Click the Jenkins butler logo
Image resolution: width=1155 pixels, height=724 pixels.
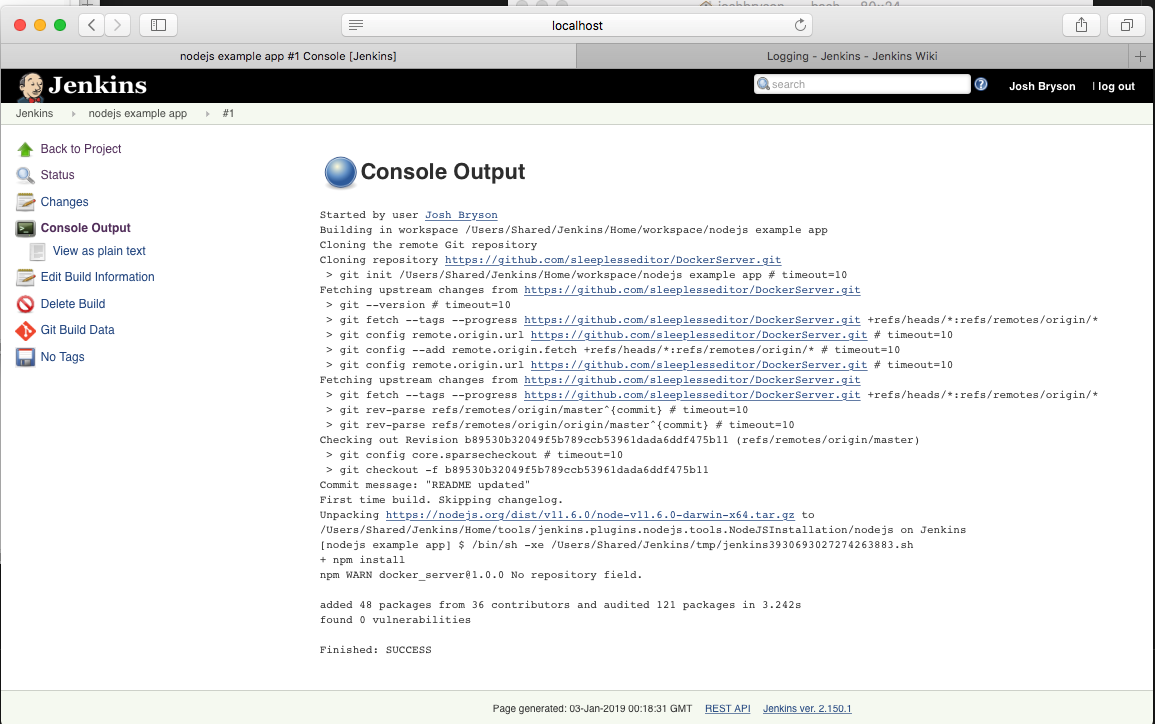coord(31,85)
